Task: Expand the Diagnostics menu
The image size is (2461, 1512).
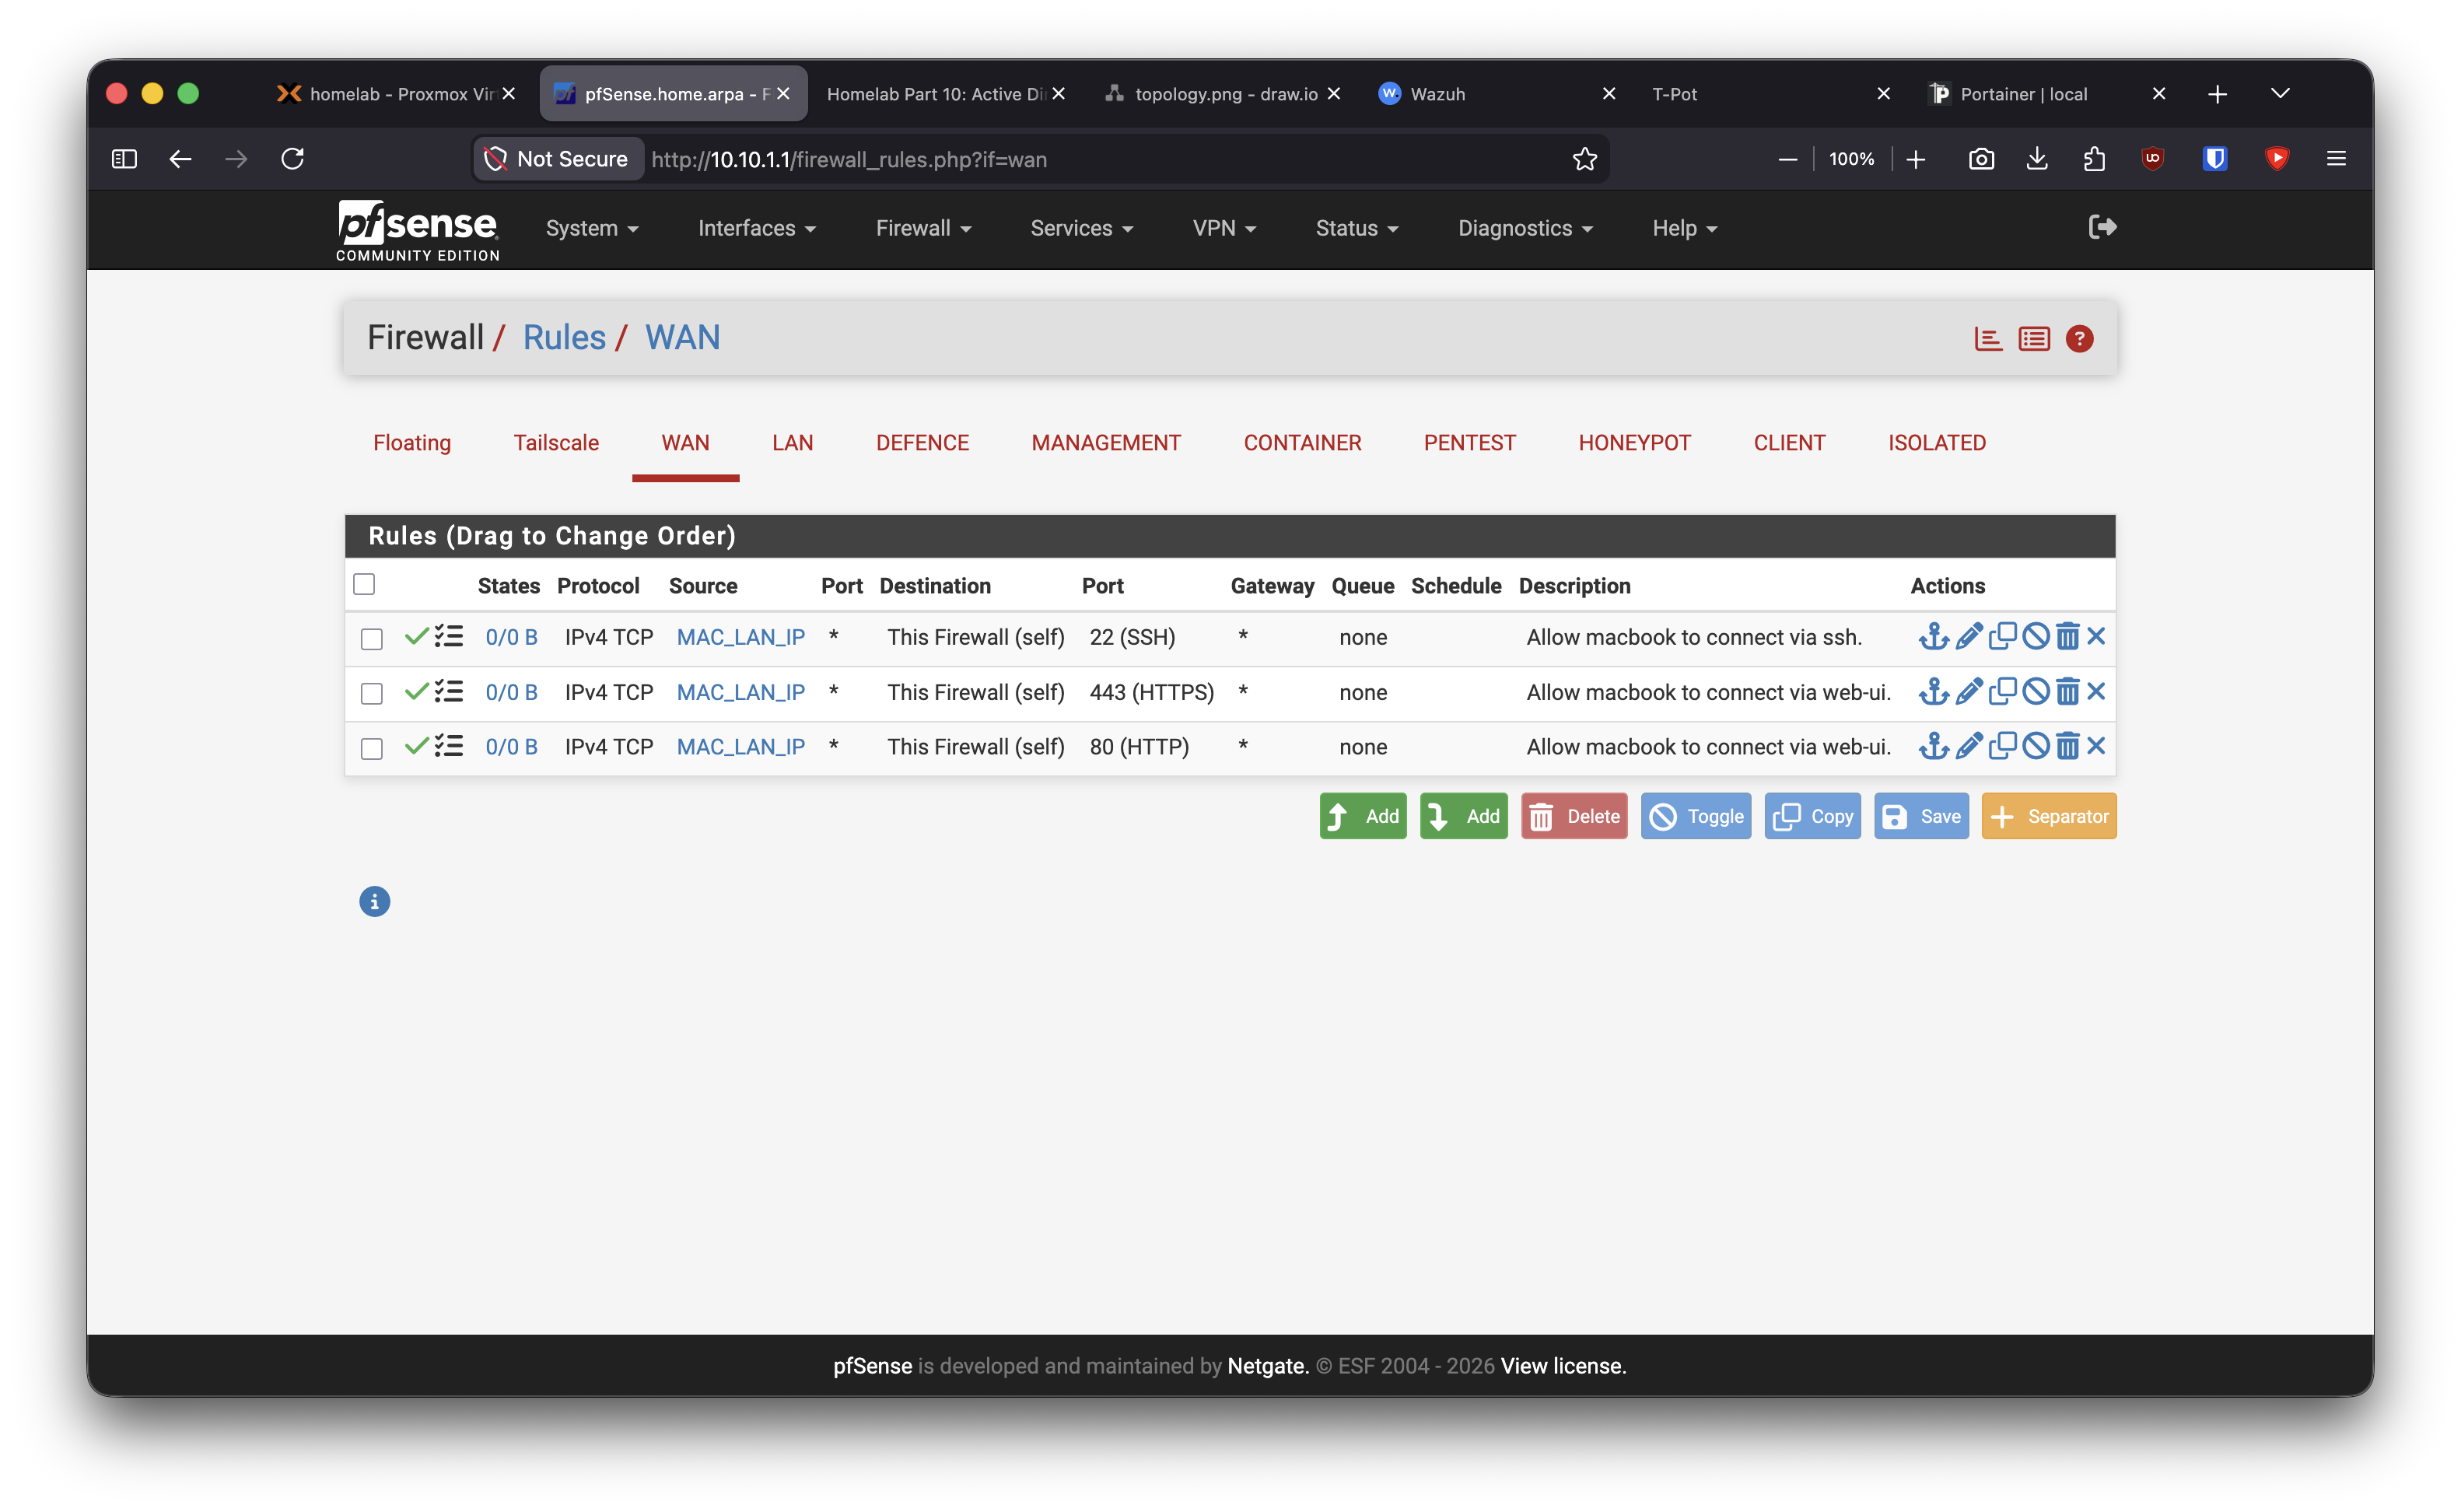Action: pos(1525,228)
